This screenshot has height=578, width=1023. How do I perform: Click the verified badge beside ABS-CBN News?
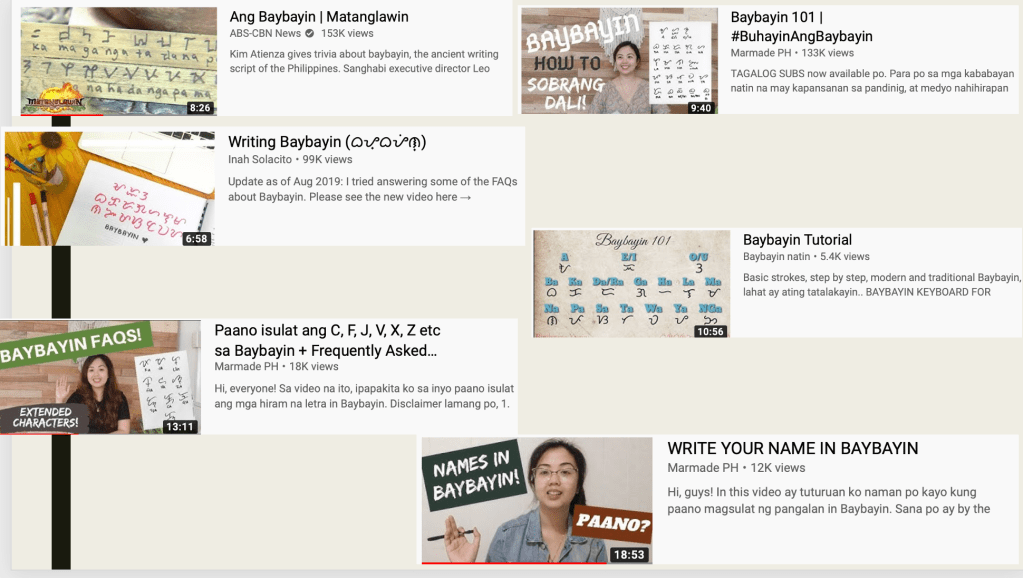coord(309,34)
